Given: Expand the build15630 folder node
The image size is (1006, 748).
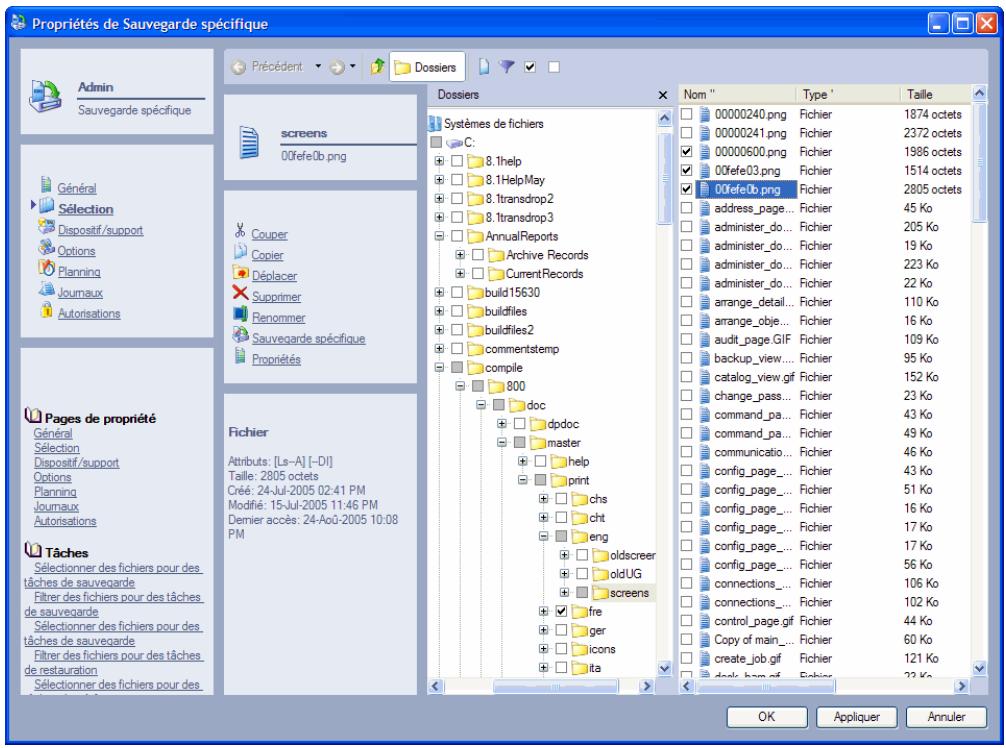Looking at the screenshot, I should click(439, 293).
